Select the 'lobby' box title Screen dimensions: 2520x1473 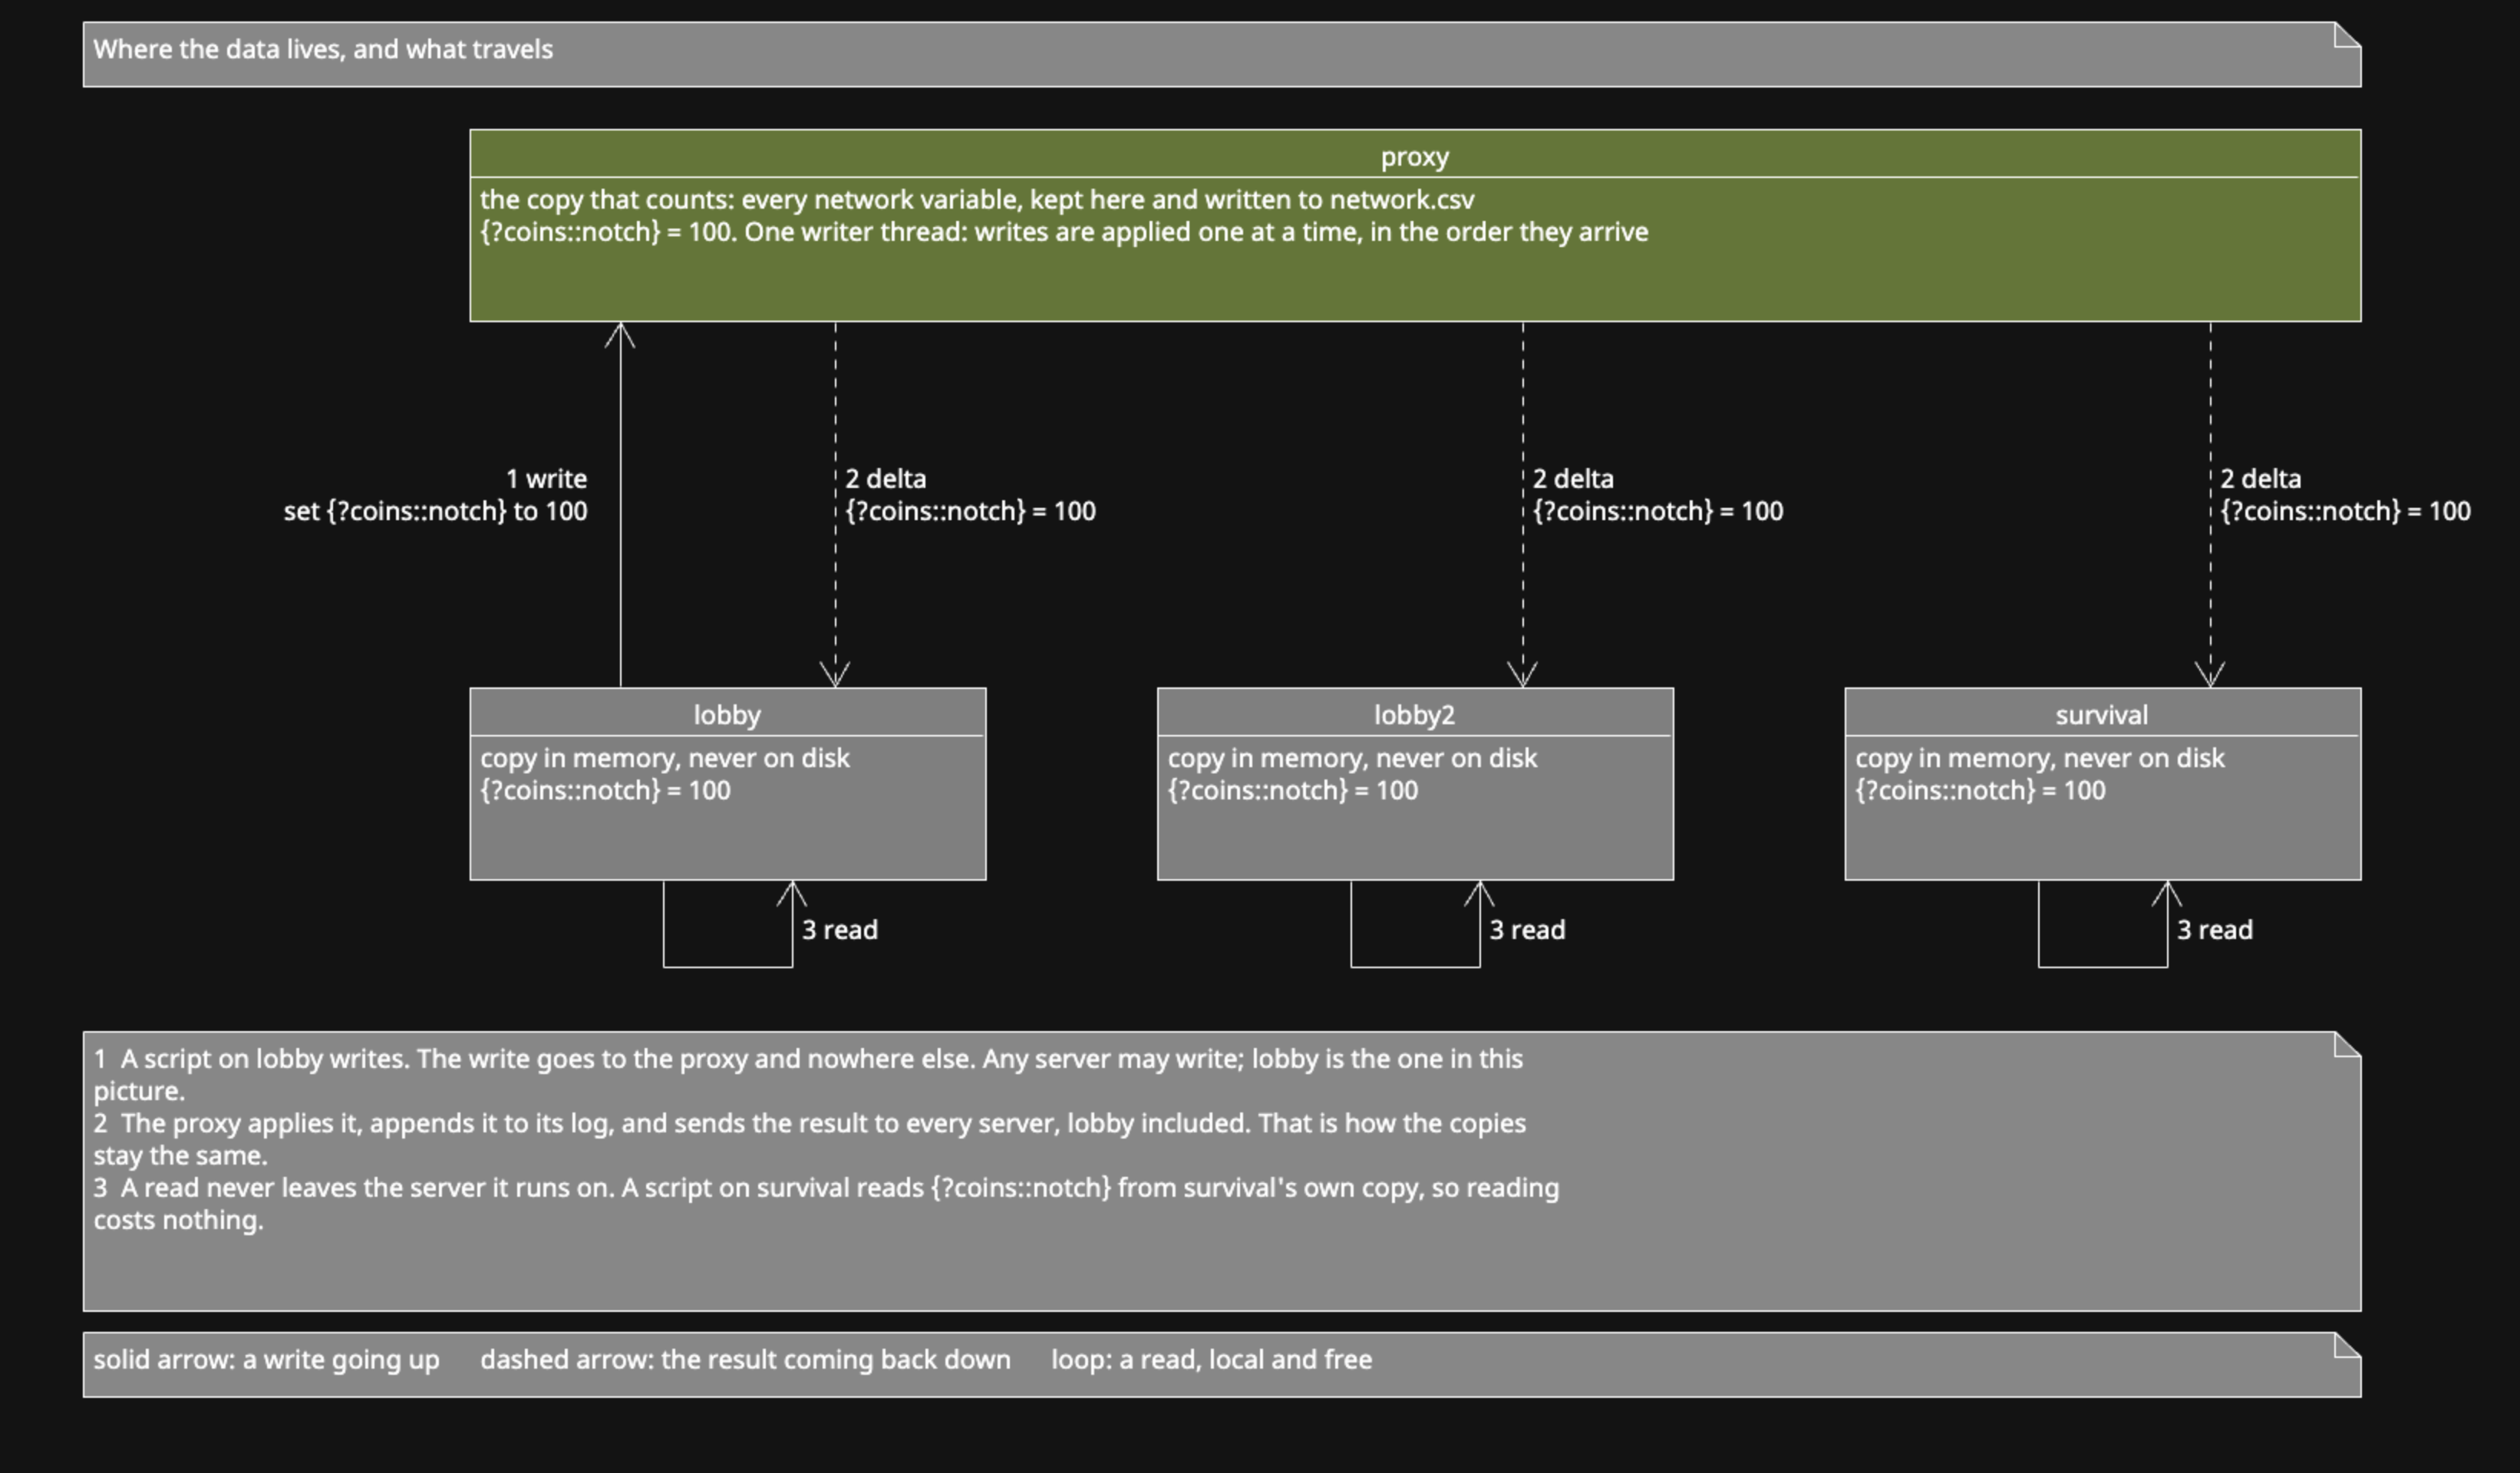tap(727, 714)
